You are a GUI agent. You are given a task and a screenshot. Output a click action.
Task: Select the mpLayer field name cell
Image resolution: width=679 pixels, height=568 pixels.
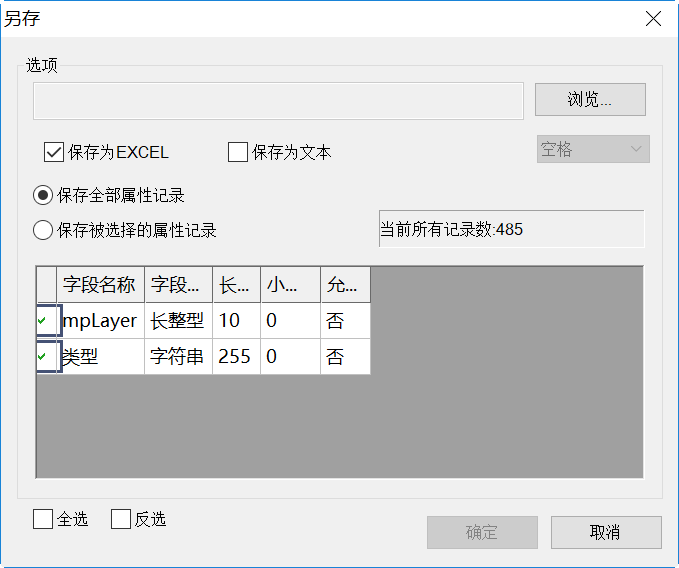tap(100, 321)
